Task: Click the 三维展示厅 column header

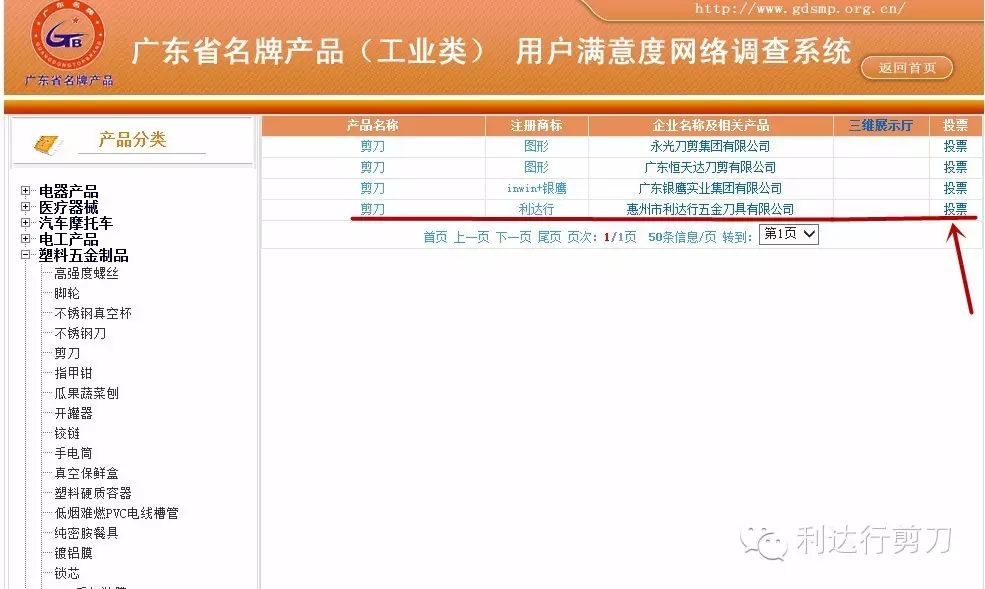Action: [881, 126]
